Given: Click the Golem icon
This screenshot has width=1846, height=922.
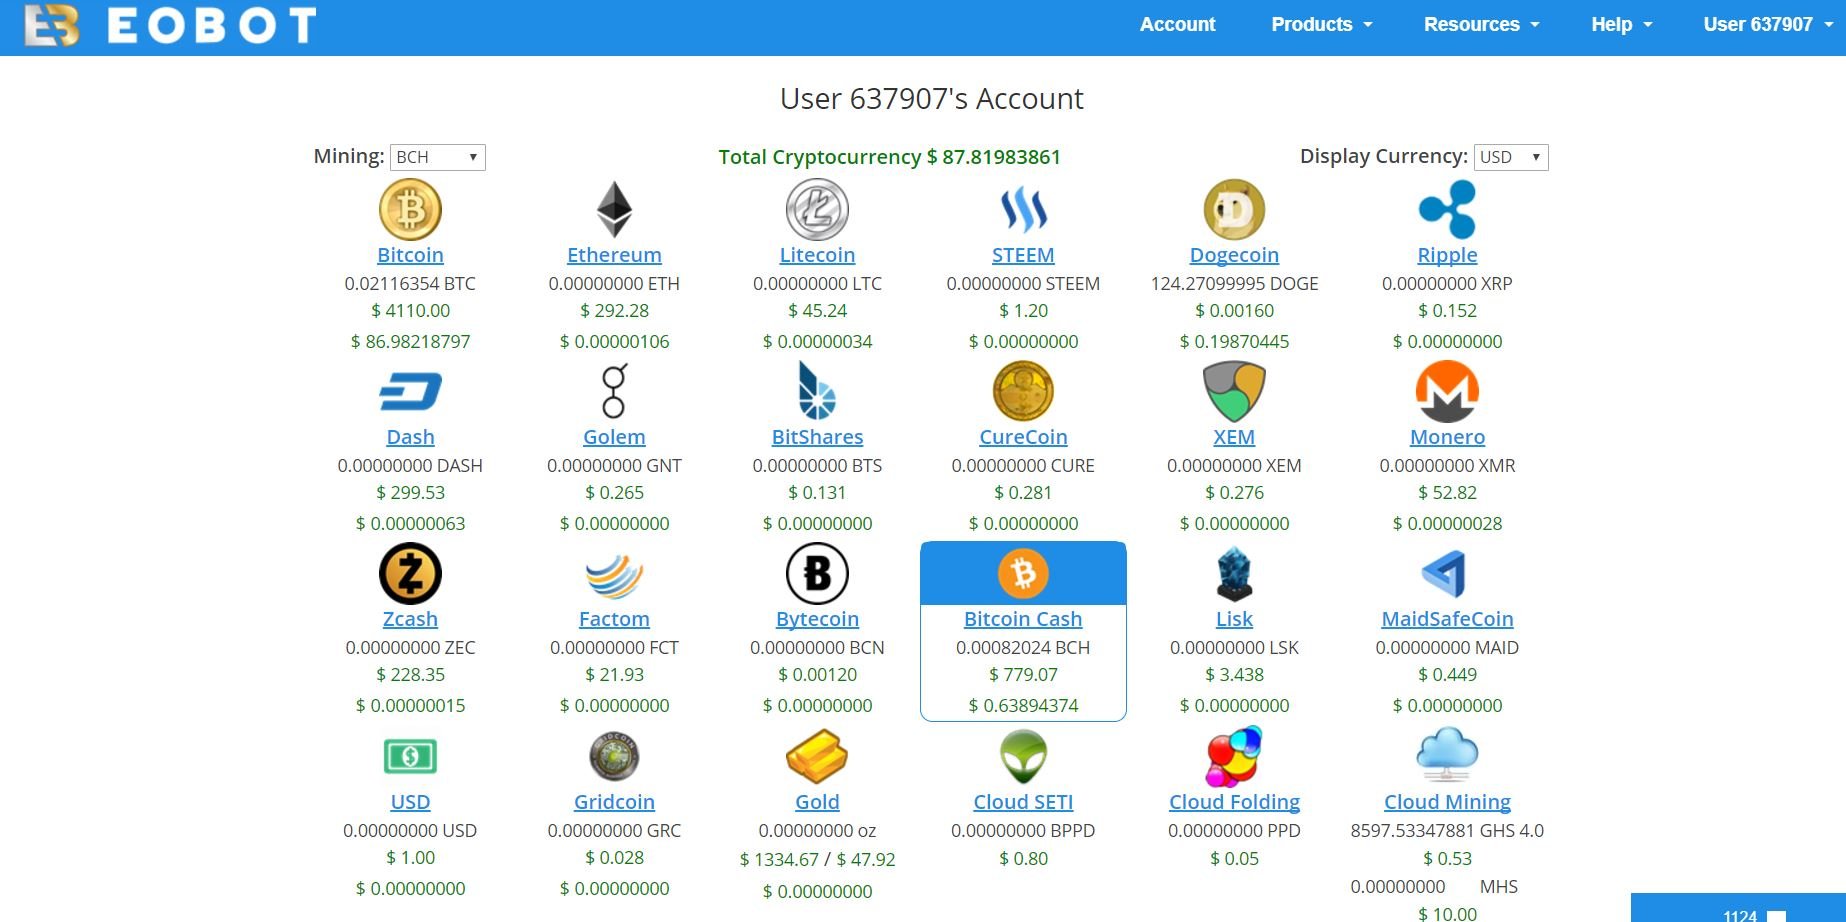Looking at the screenshot, I should point(614,391).
